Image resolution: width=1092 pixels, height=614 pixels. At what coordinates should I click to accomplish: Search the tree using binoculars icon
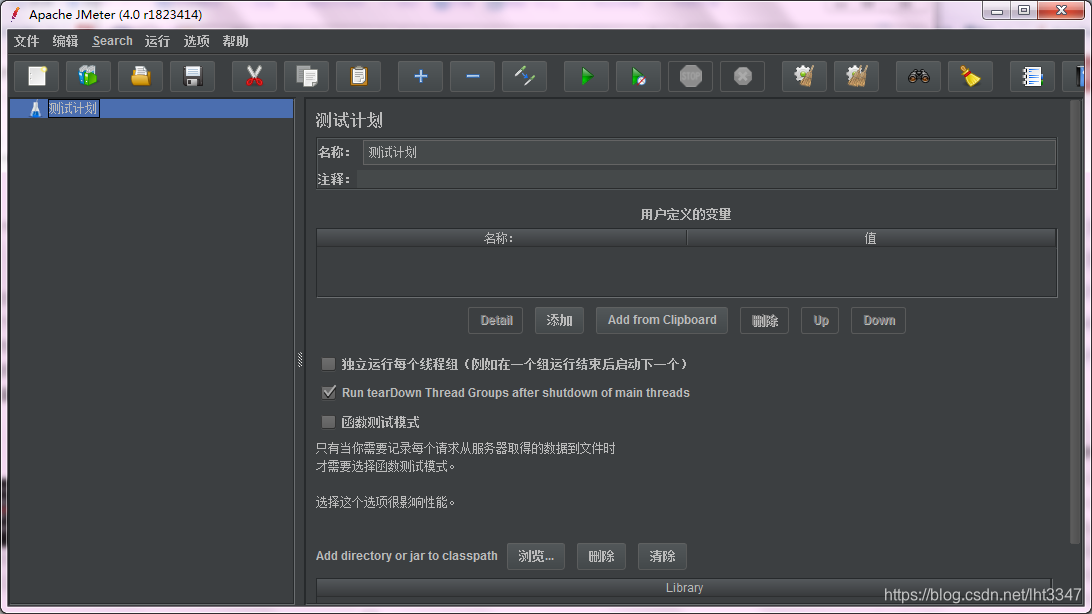click(x=919, y=76)
